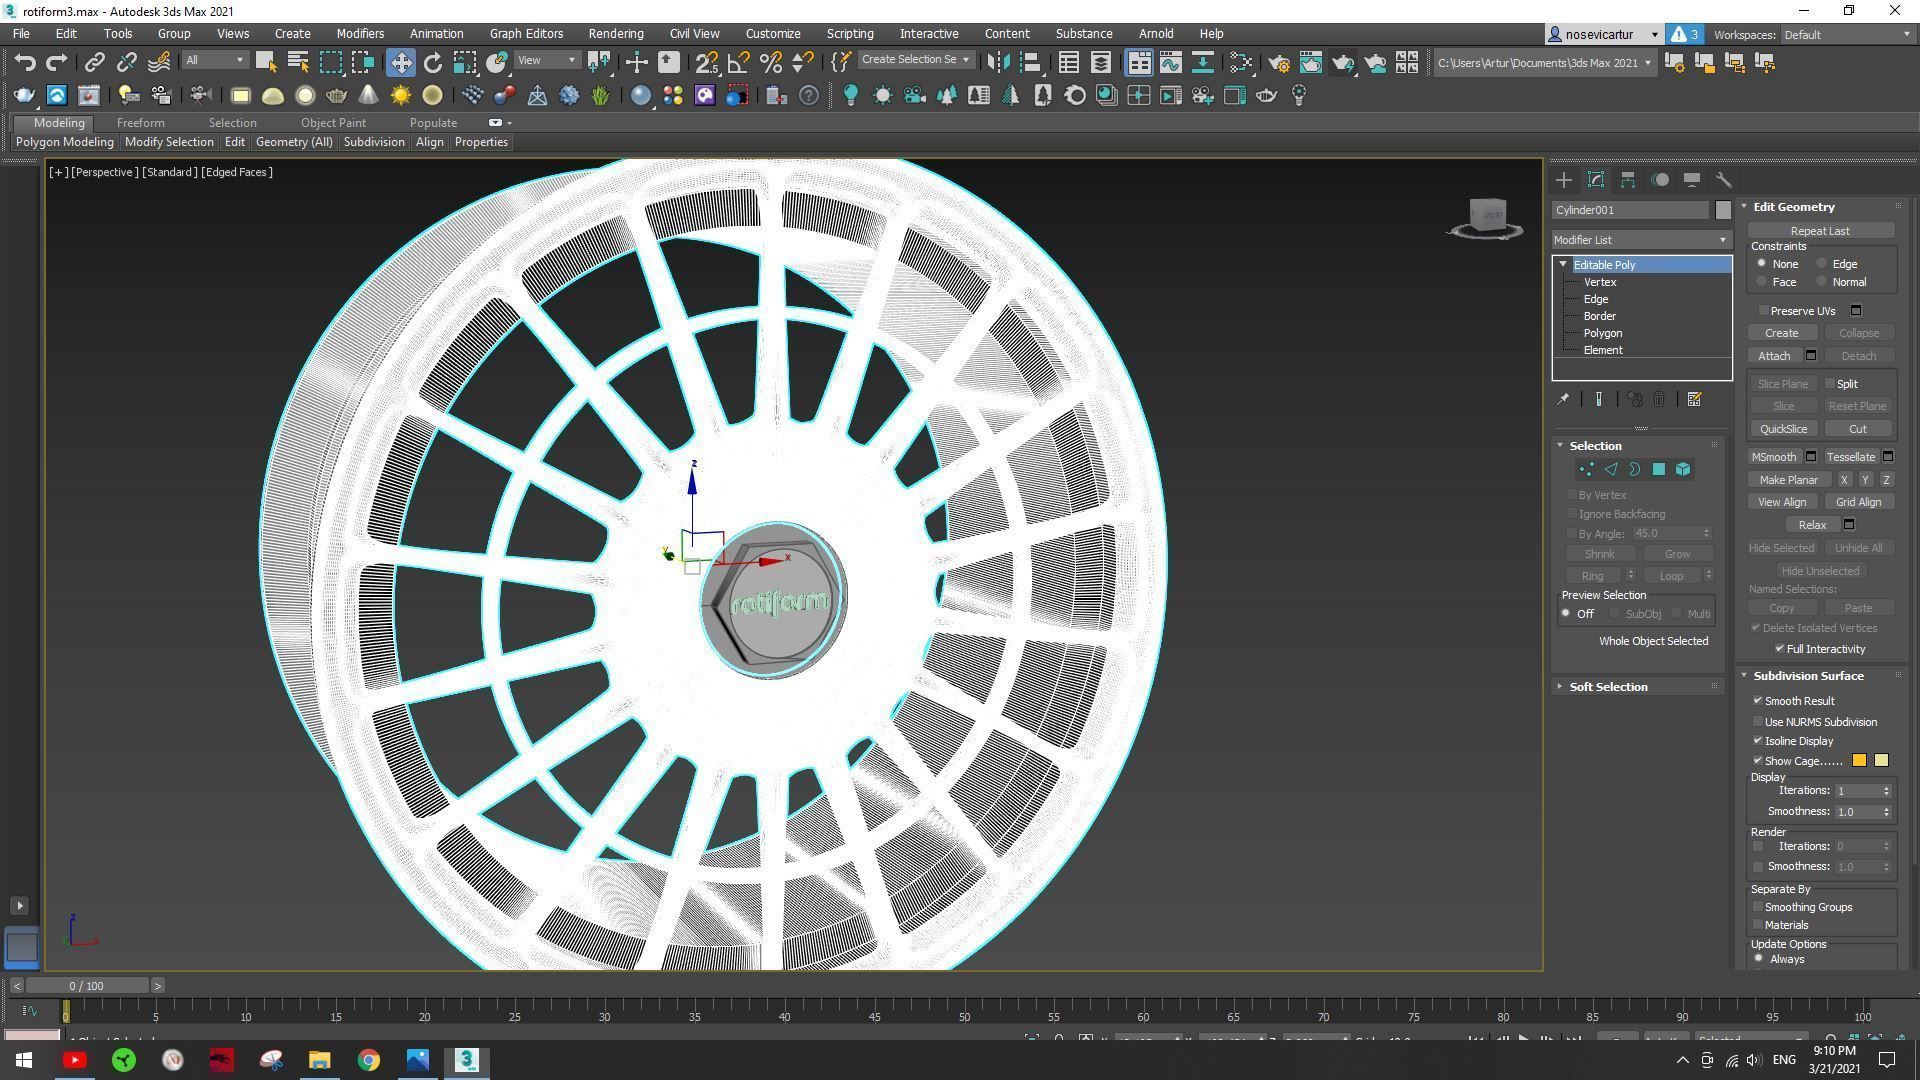
Task: Collapse the Subdivision Surface rollout
Action: 1744,676
